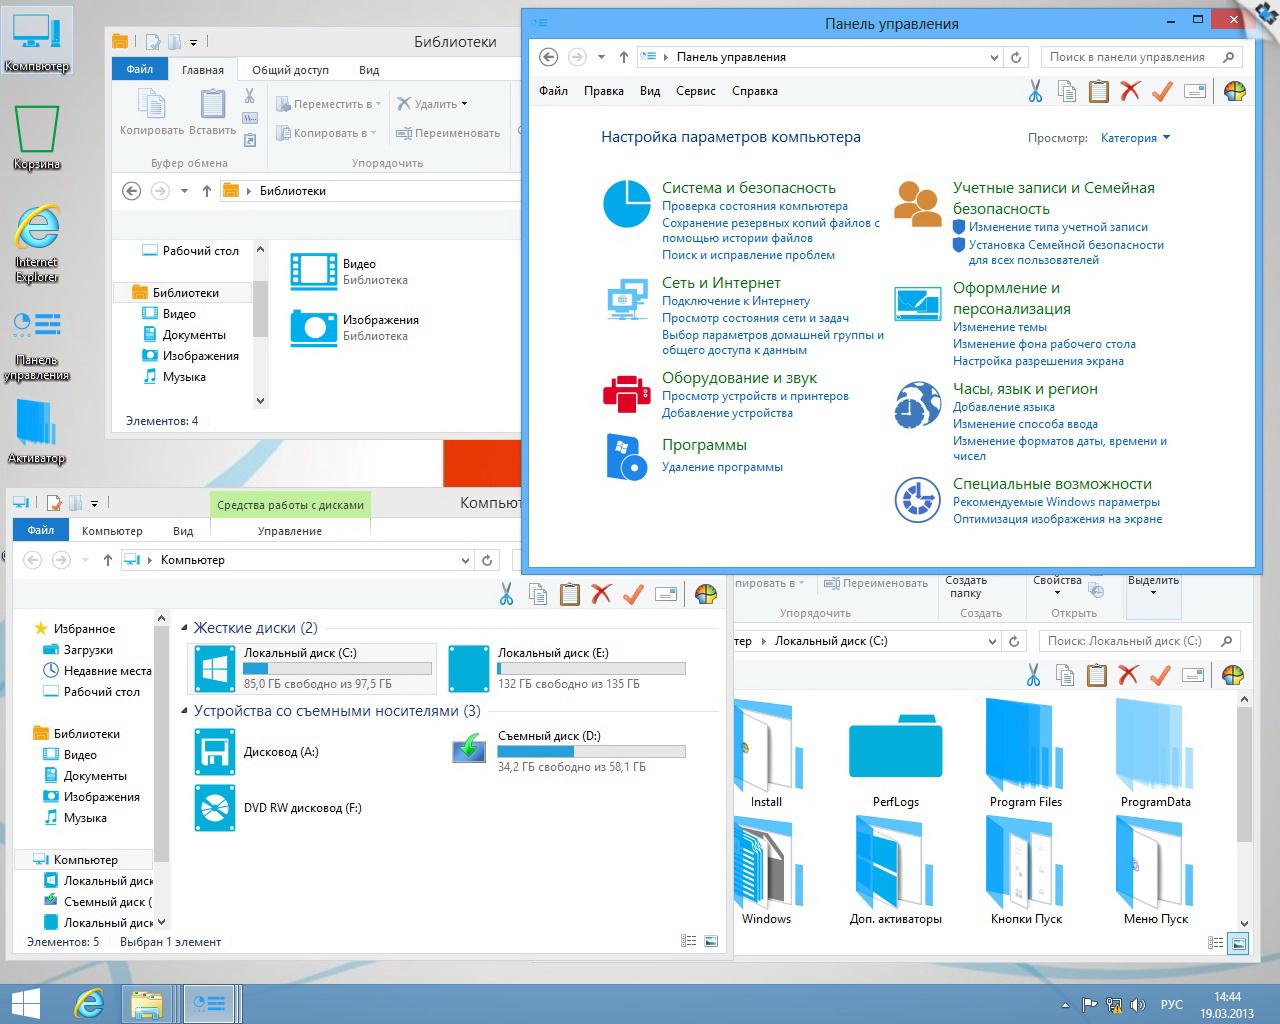Collapse the Жесткие диски group
The height and width of the screenshot is (1024, 1280).
(x=185, y=628)
